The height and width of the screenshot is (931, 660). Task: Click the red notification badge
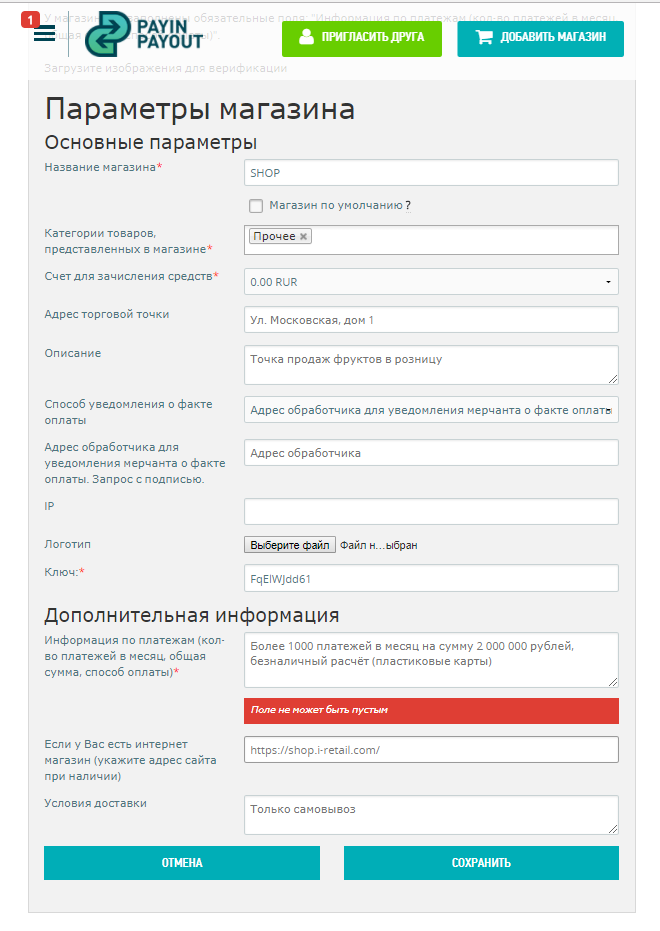[x=29, y=19]
